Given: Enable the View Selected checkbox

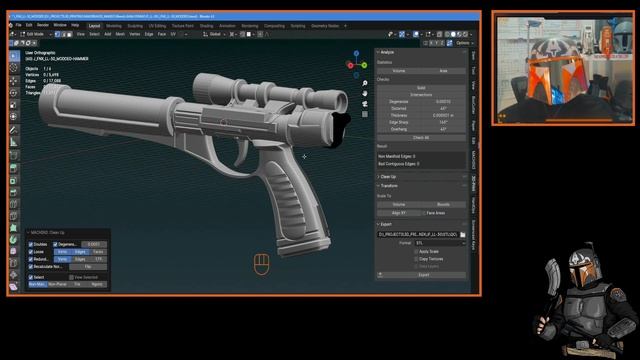Looking at the screenshot, I should [x=71, y=277].
